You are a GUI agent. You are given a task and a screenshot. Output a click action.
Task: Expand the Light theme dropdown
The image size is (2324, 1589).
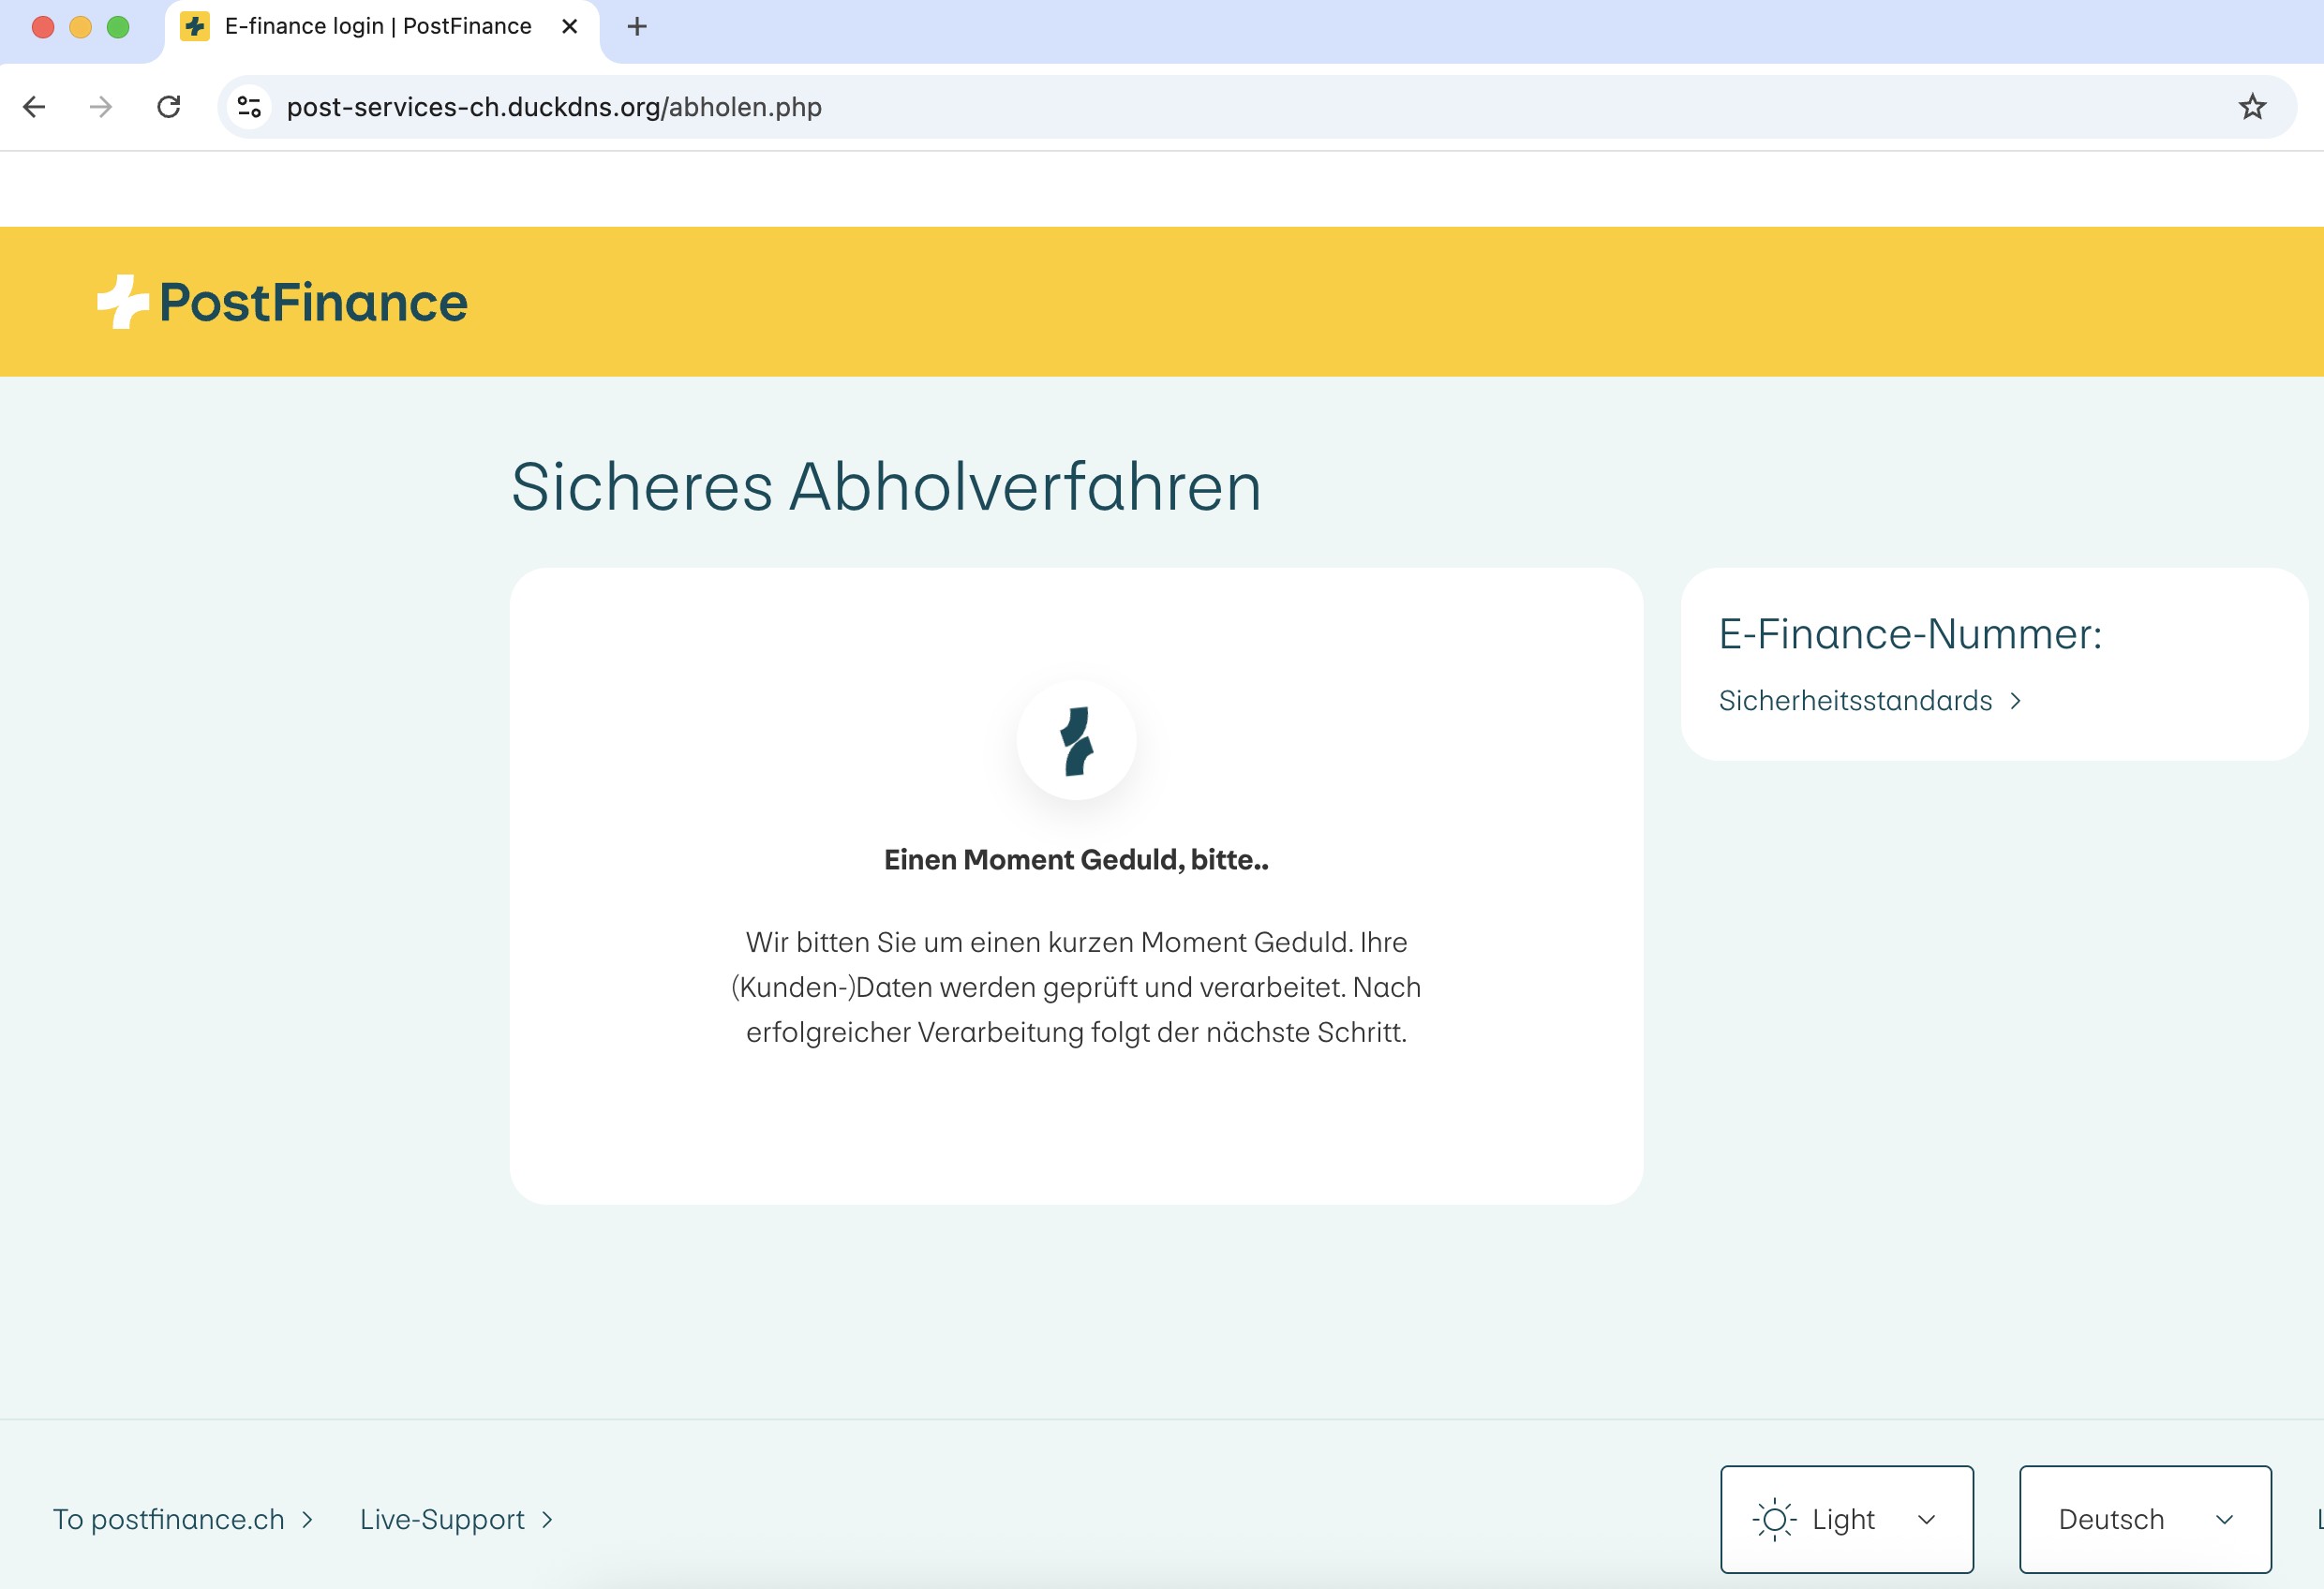tap(1846, 1520)
